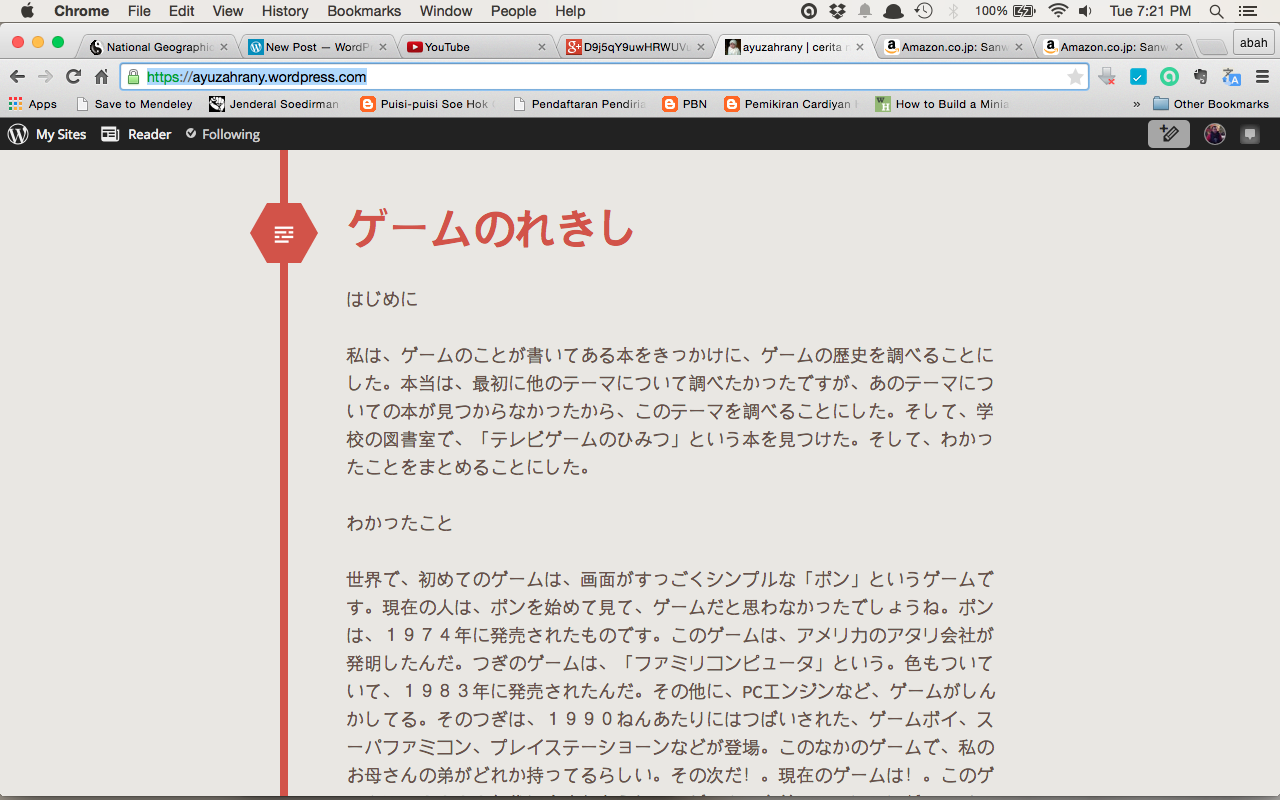Open the Other Bookmarks folder
Screen dimensions: 1280x800
coord(1210,104)
